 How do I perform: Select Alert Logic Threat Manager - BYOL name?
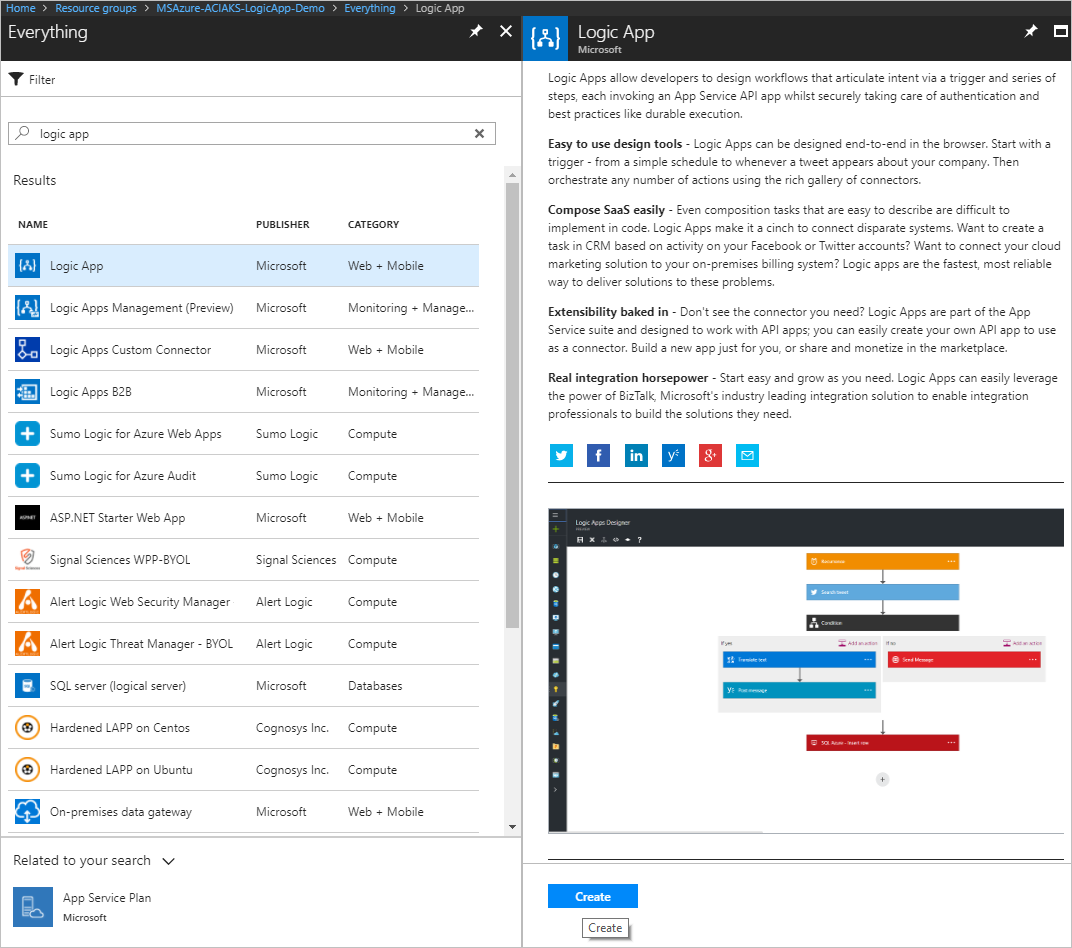[x=141, y=644]
